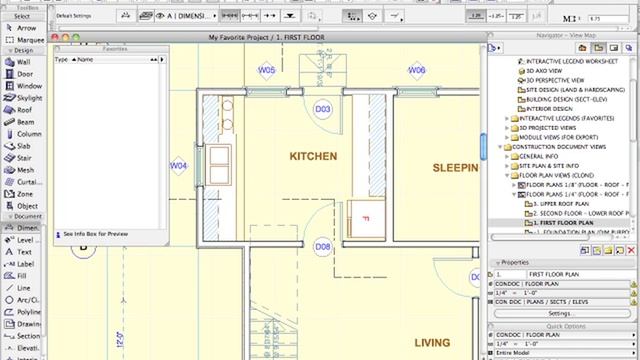The image size is (640, 360).
Task: Select the Arrow tool in Toolbox
Action: click(23, 28)
